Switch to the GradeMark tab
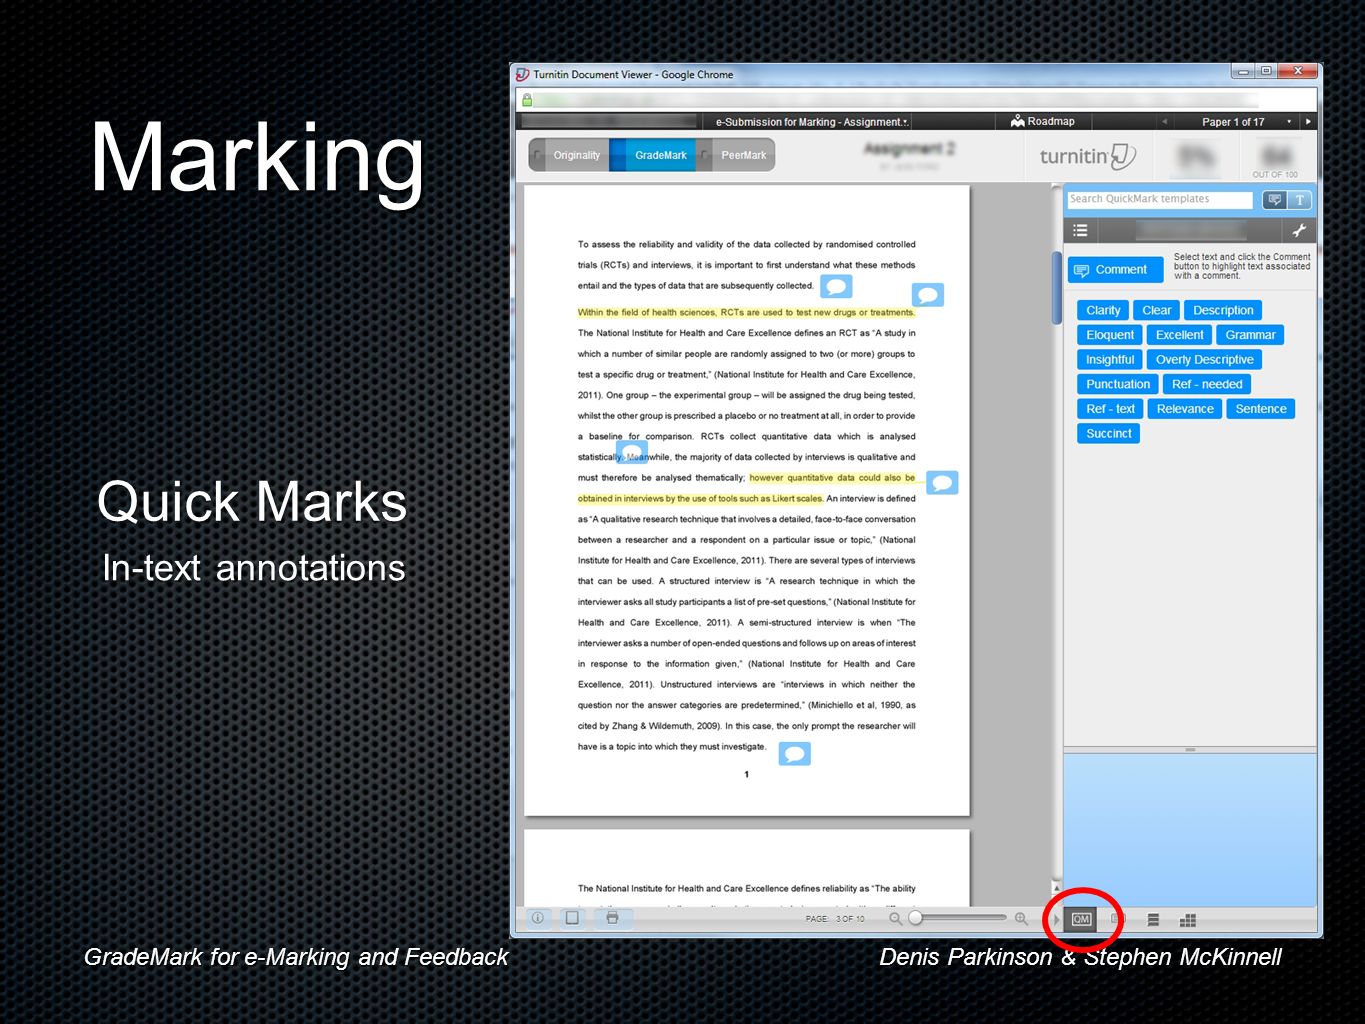Screen dimensions: 1365x1024 point(653,155)
